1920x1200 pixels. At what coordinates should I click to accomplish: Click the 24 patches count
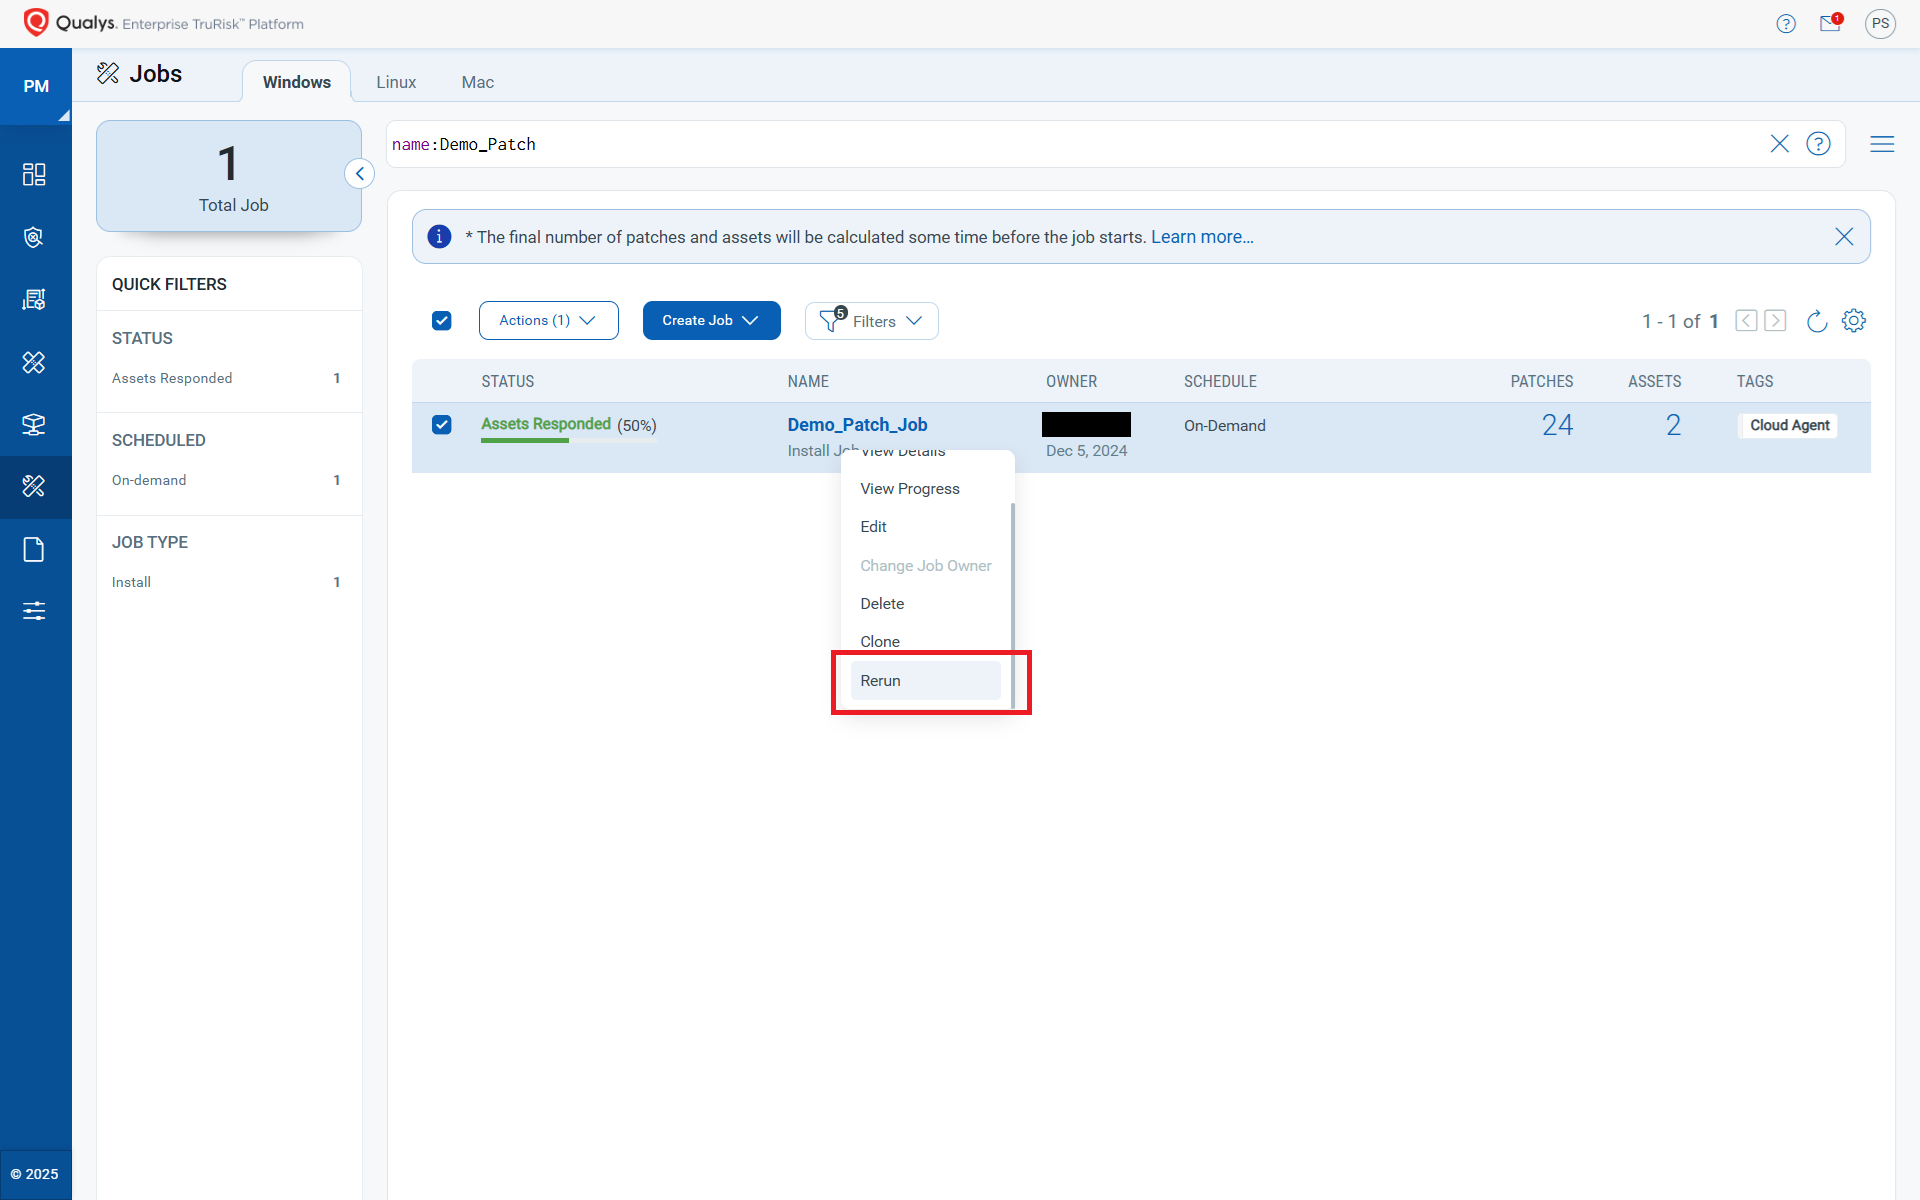click(x=1557, y=425)
